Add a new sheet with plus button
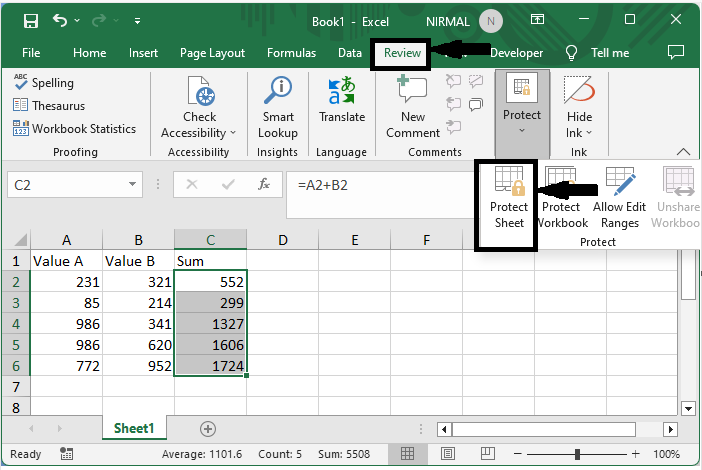Image resolution: width=702 pixels, height=470 pixels. (208, 428)
